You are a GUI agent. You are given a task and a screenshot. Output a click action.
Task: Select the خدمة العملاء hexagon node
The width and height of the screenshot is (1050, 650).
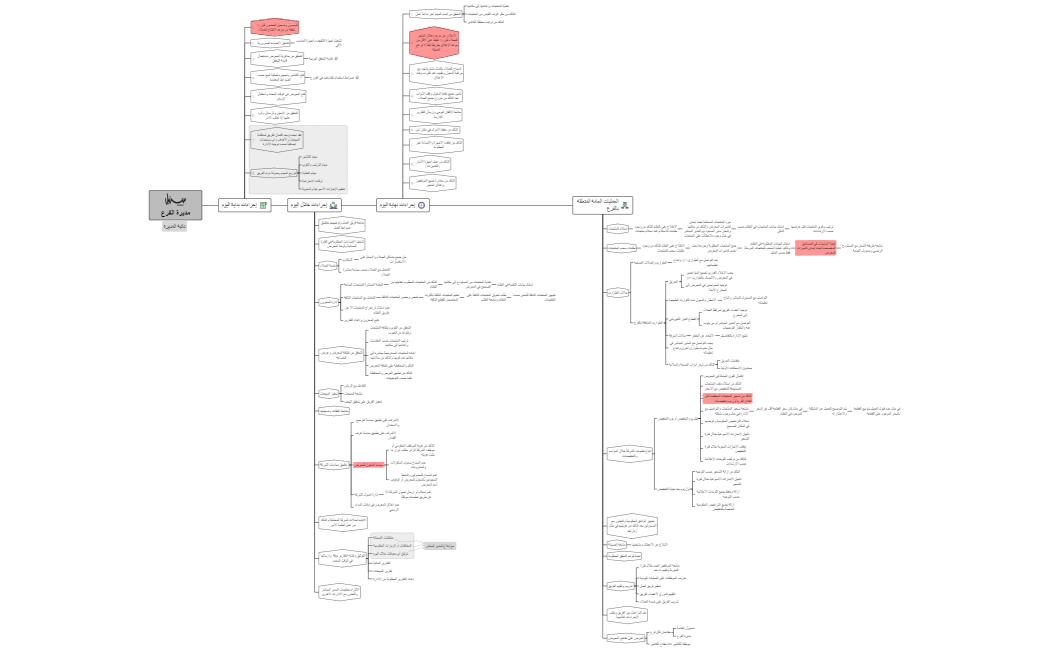[x=328, y=265]
